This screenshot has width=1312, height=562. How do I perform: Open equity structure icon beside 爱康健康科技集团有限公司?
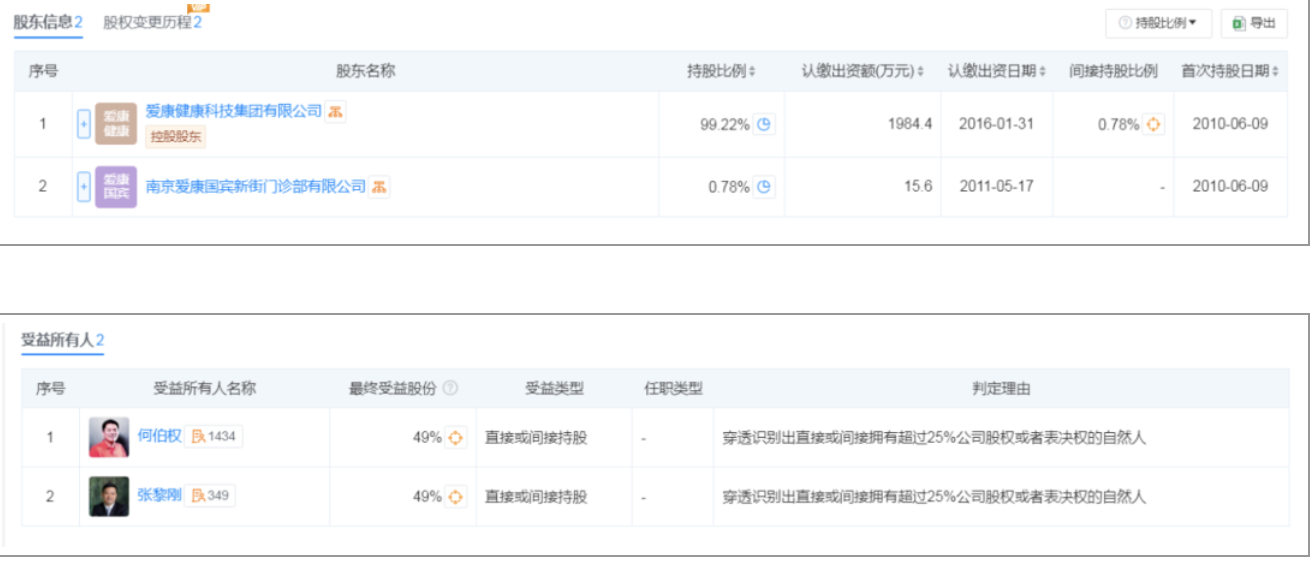(x=336, y=112)
